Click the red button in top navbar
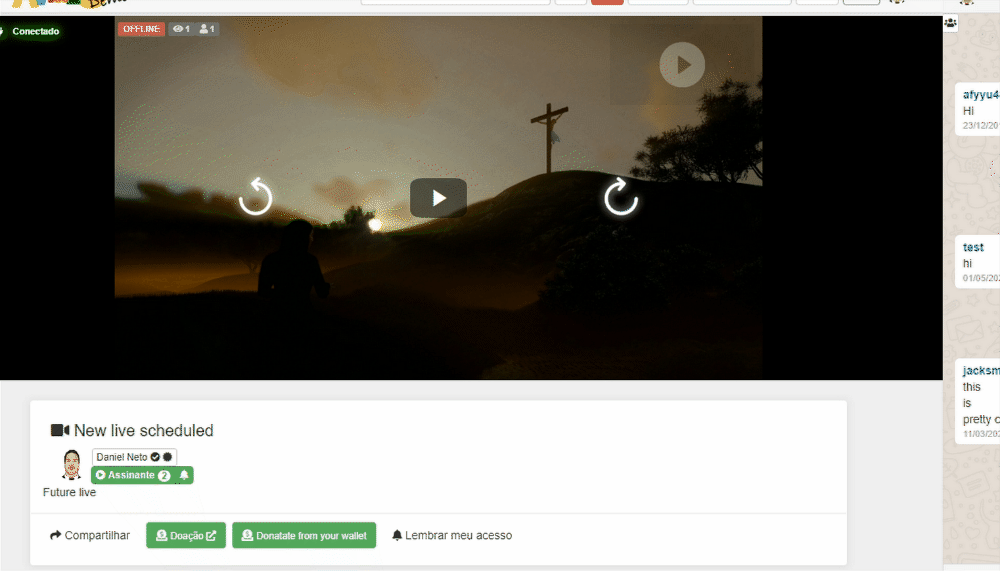 pyautogui.click(x=607, y=2)
